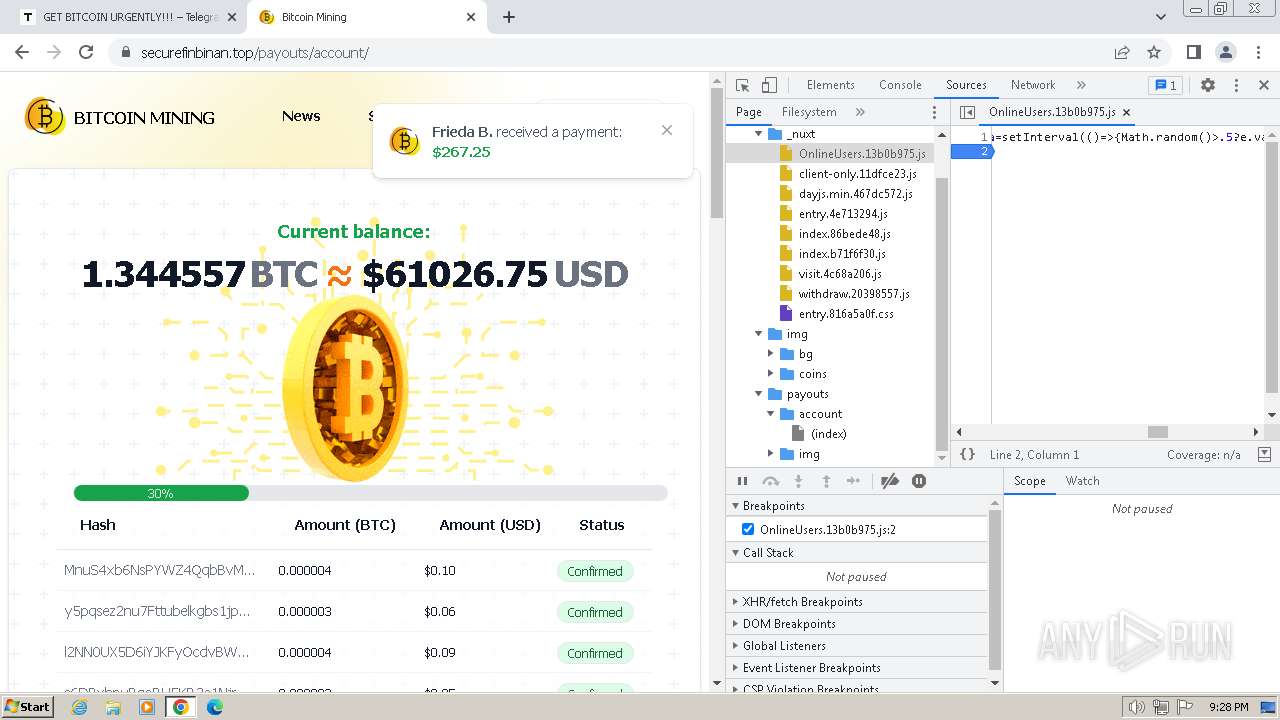Click the News navigation link
The width and height of the screenshot is (1280, 720).
click(x=301, y=116)
